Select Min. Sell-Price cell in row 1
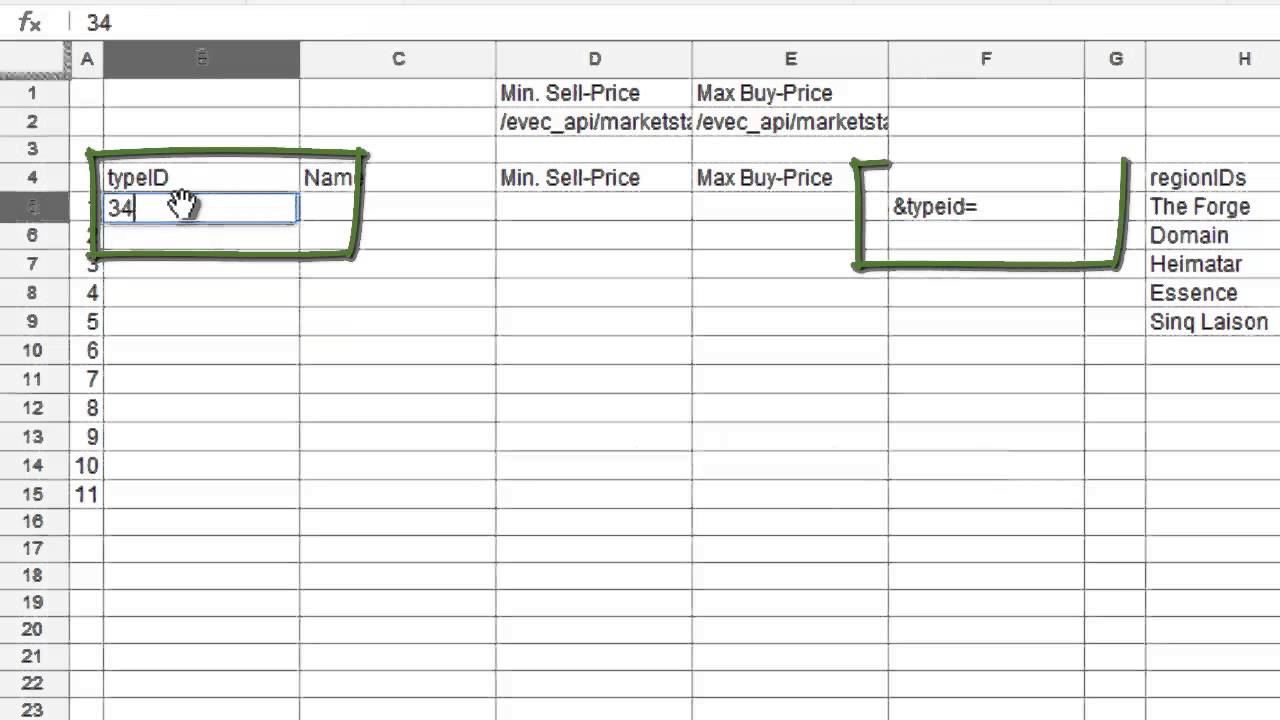The image size is (1280, 720). pyautogui.click(x=594, y=93)
